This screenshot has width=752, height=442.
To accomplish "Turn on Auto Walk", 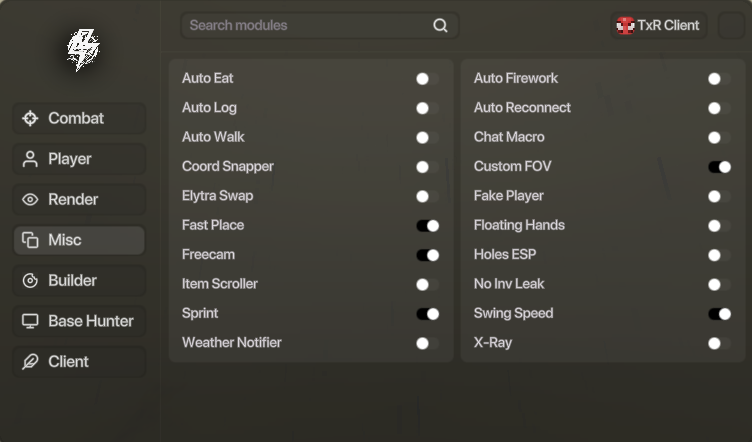I will click(x=428, y=138).
